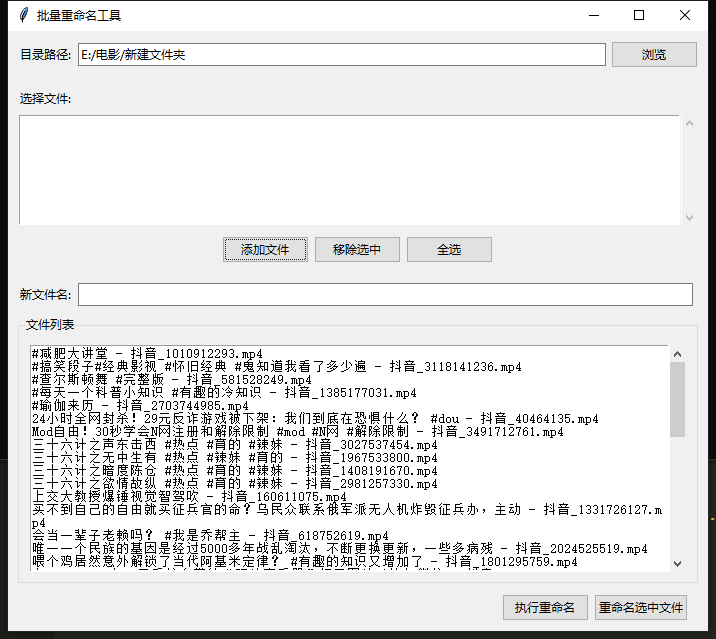Click the 浏览 browse button
This screenshot has height=639, width=716.
[x=654, y=55]
